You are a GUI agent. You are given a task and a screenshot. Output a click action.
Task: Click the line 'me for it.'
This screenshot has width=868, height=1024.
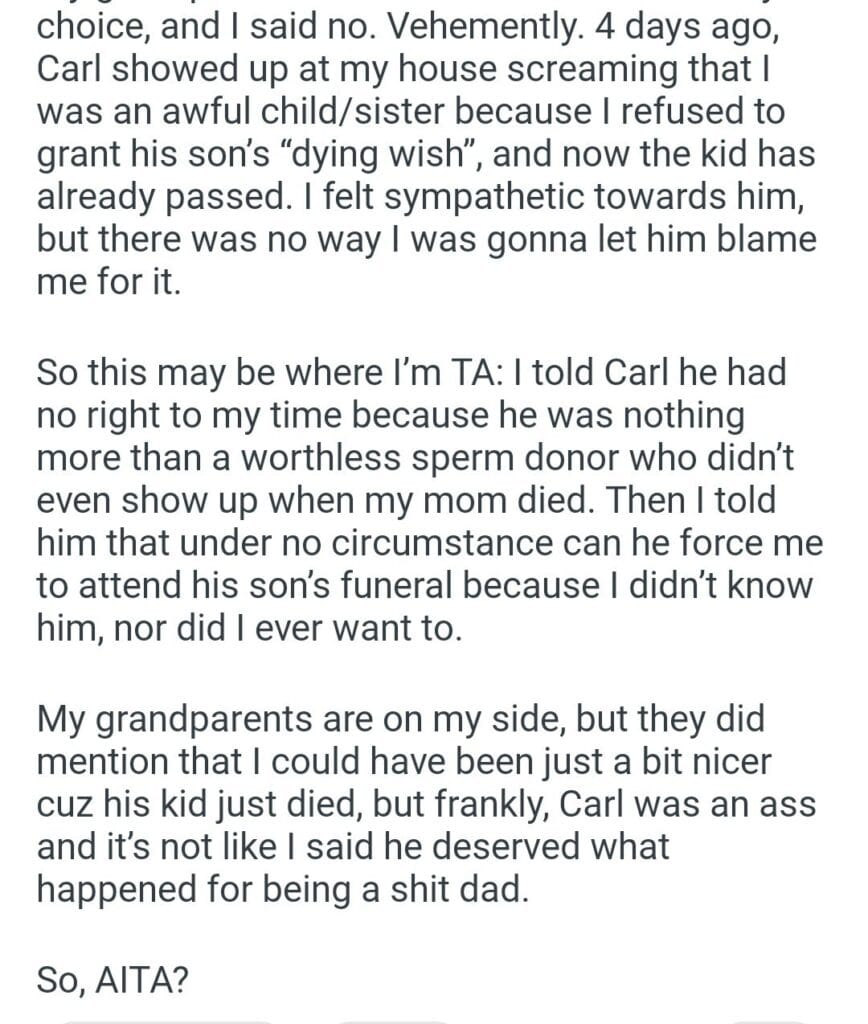coord(110,284)
